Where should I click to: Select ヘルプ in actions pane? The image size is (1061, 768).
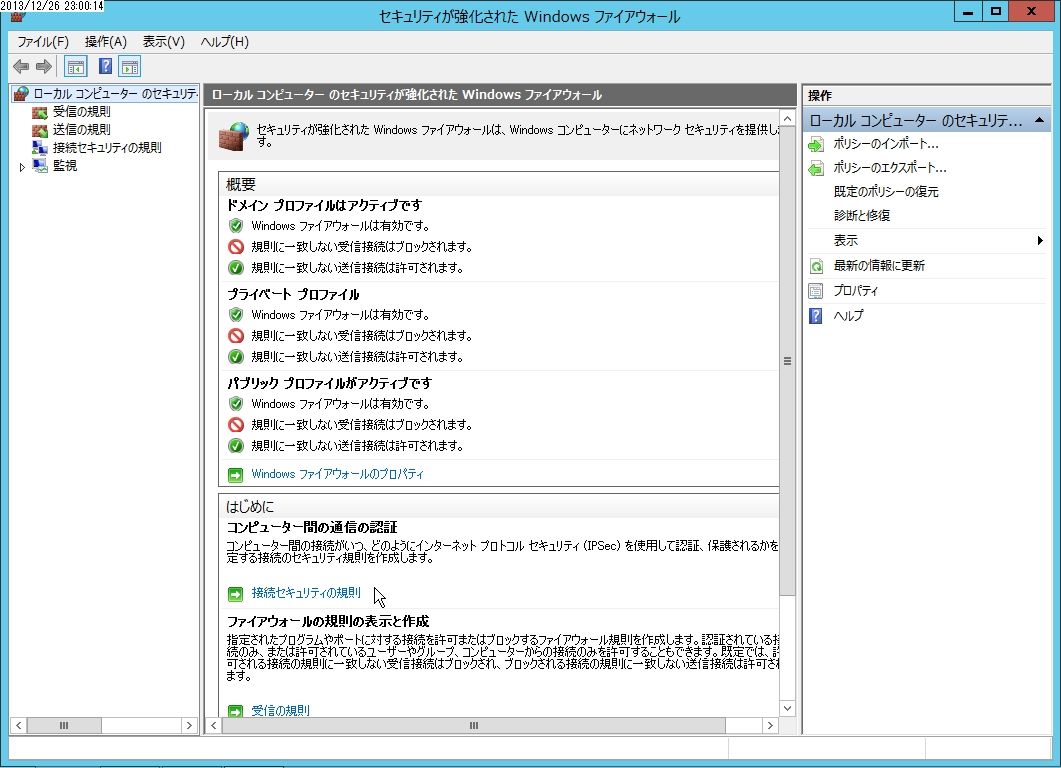pos(848,316)
